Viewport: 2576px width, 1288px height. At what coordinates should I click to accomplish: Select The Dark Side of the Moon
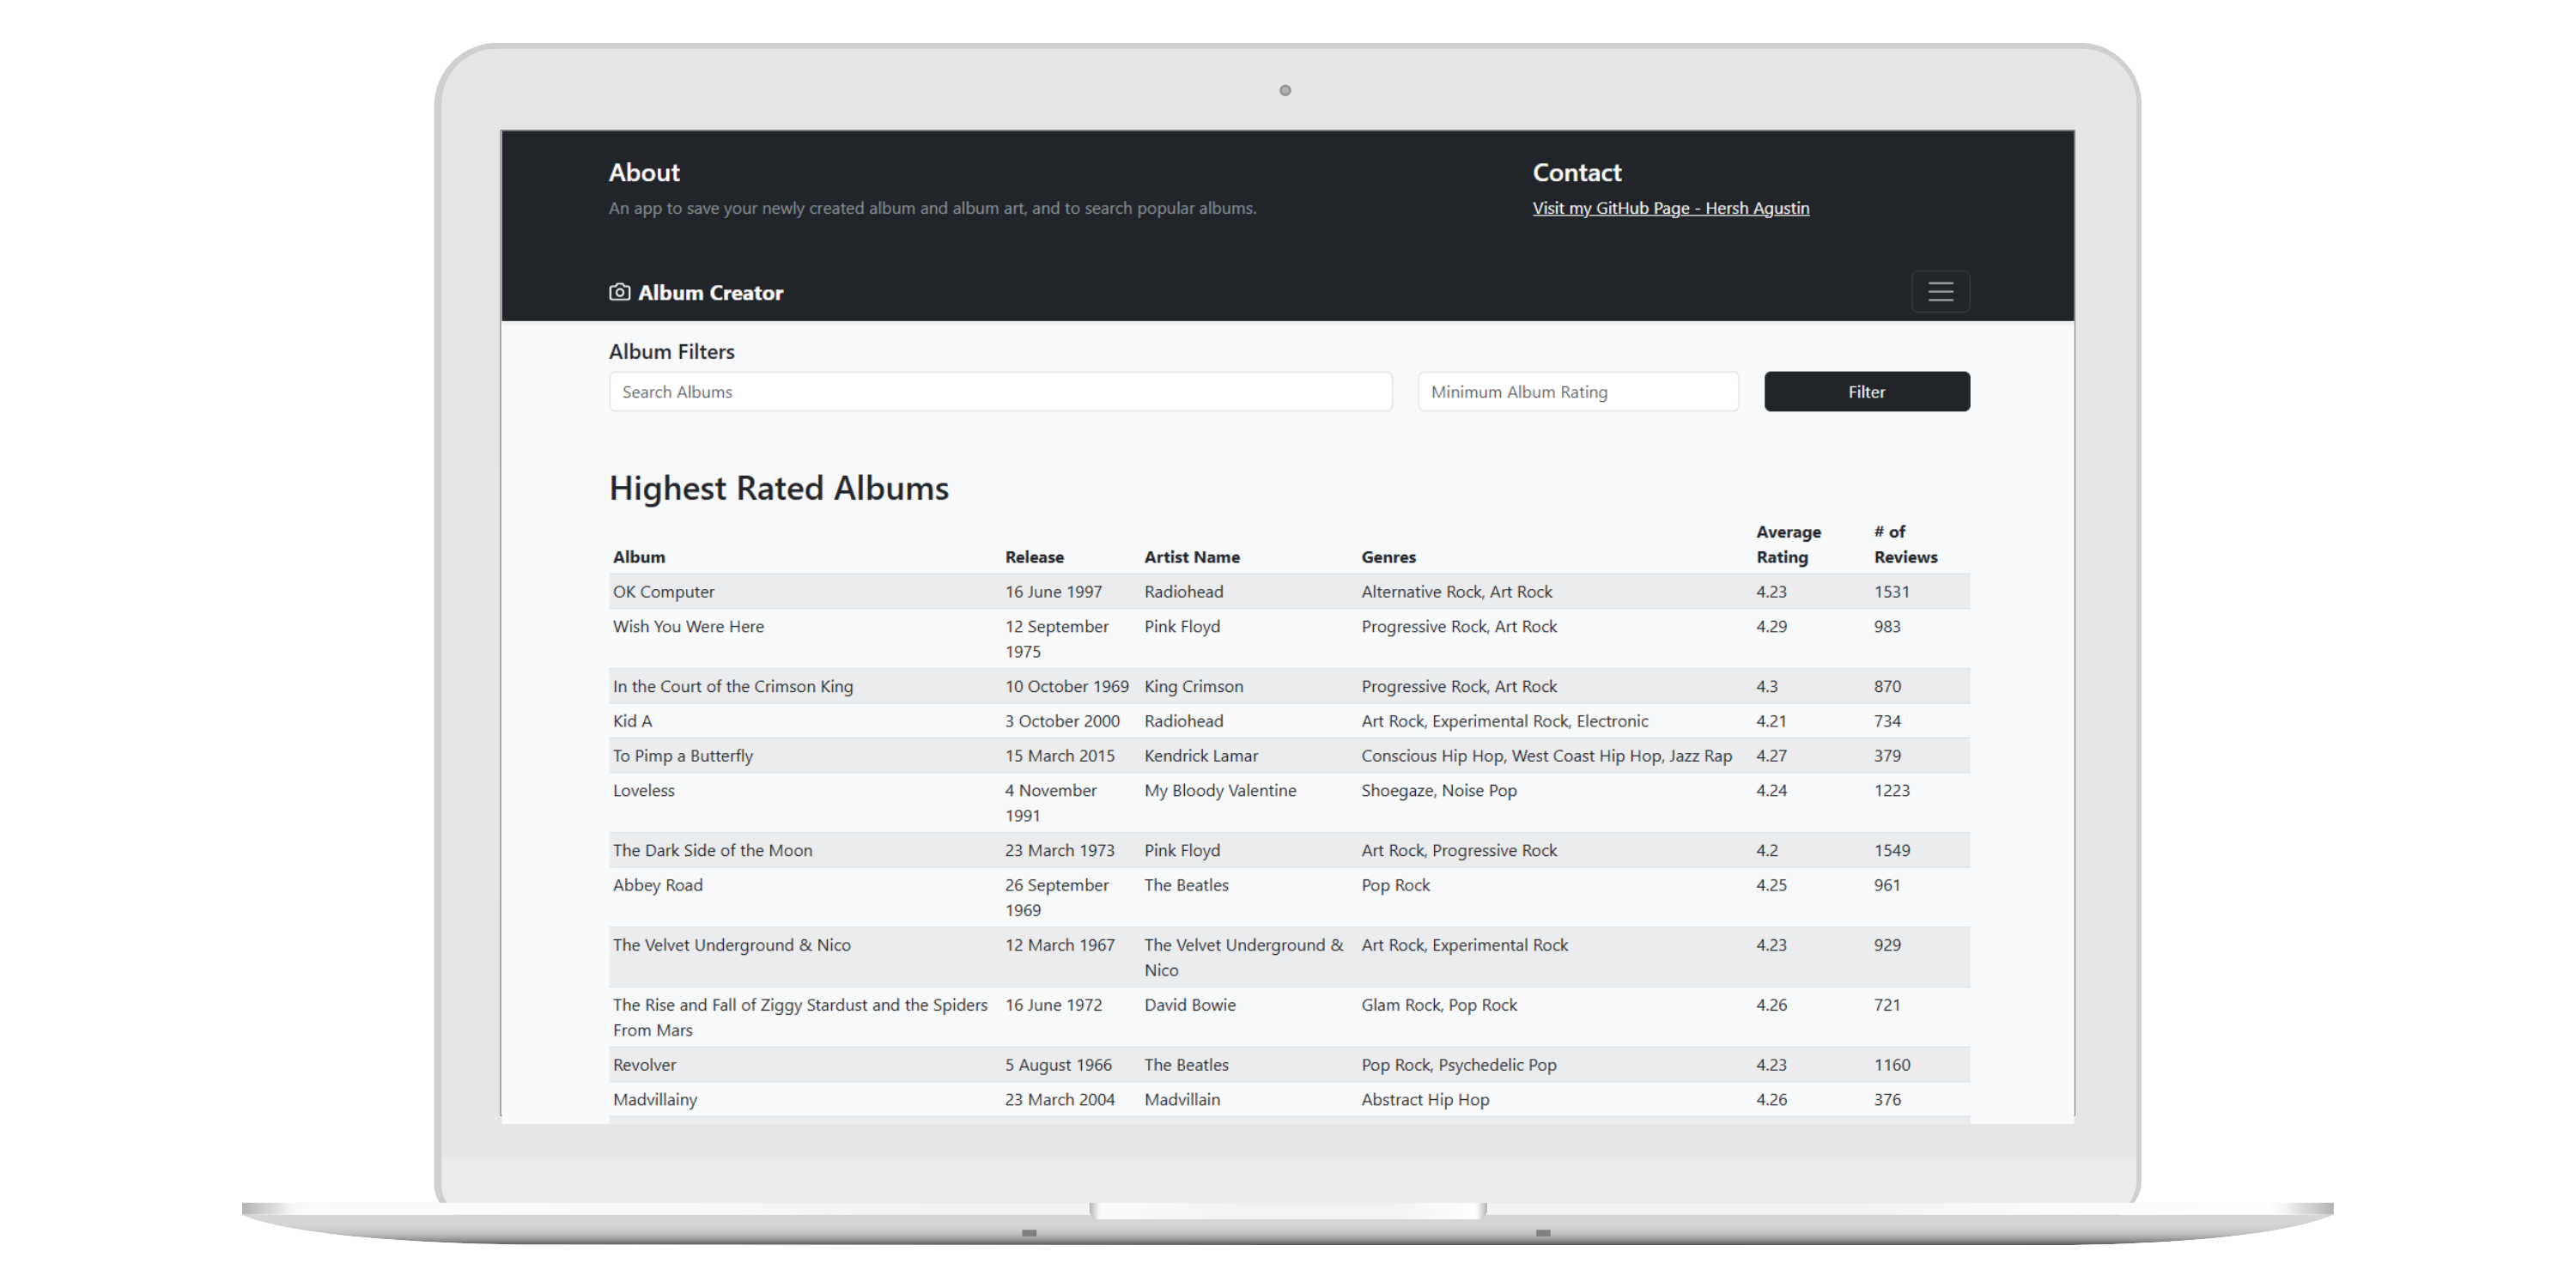click(x=713, y=851)
